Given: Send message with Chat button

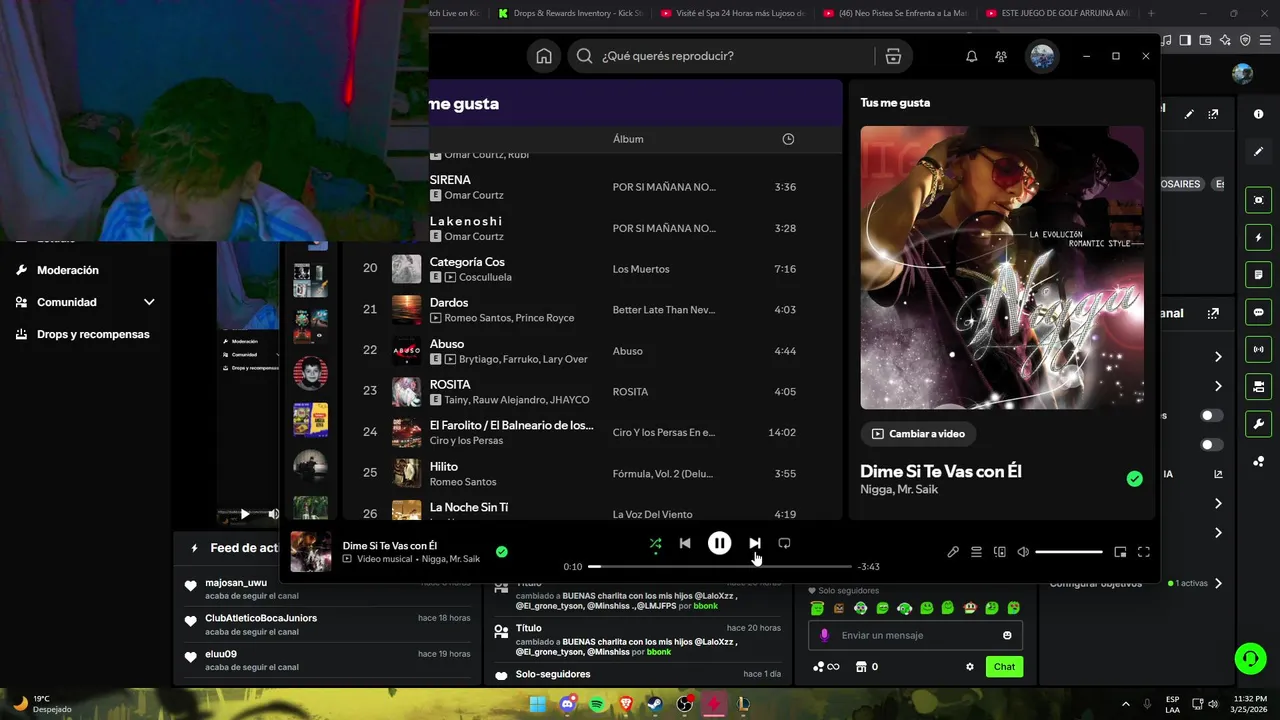Looking at the screenshot, I should 1004,667.
